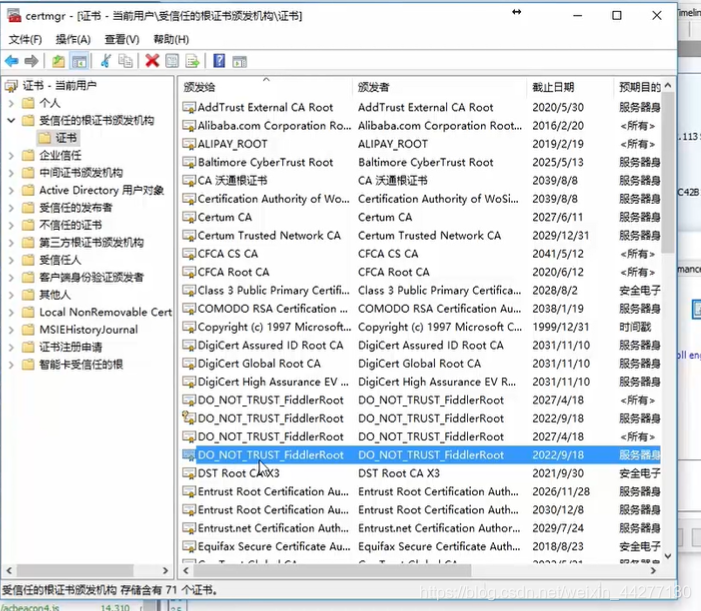This screenshot has width=701, height=611.
Task: Expand the 第三方根证书颁发机构 node
Action: (11, 243)
